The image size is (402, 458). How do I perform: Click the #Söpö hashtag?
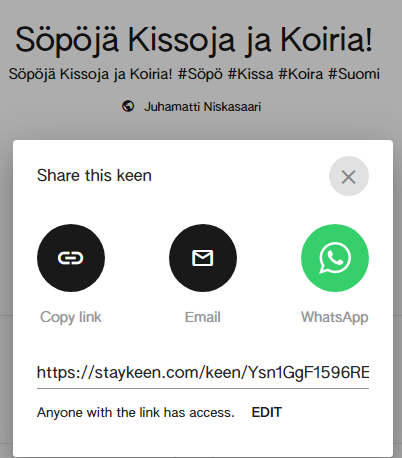tap(200, 74)
